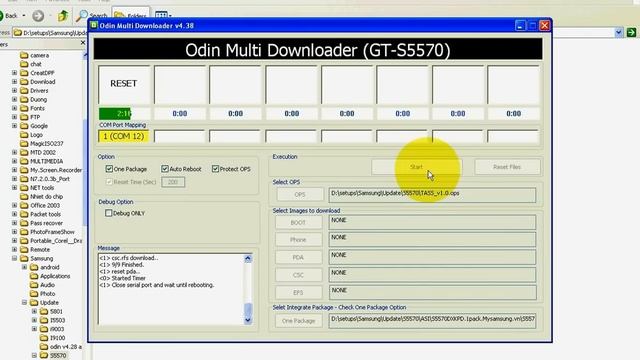Toggle the Protect OPS checkbox
This screenshot has width=640, height=360.
[x=216, y=169]
